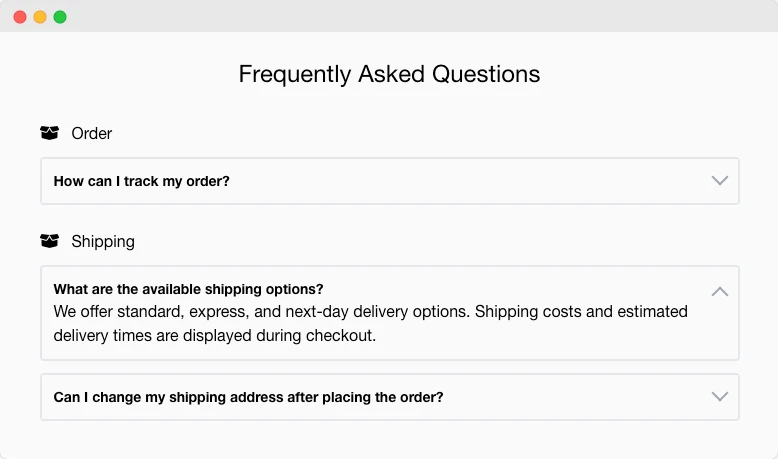778x459 pixels.
Task: Click "What are the available shipping options?" heading
Action: 188,289
